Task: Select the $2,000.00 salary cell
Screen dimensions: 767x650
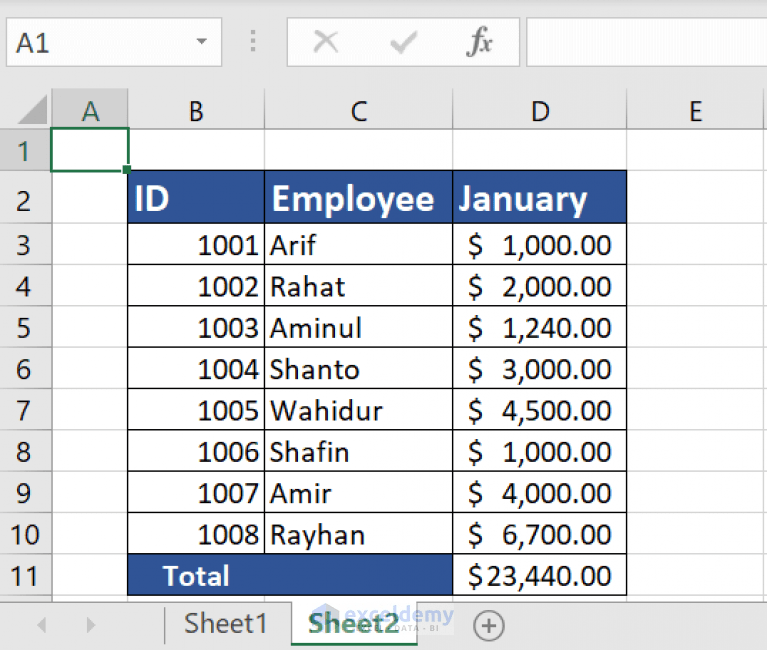Action: click(540, 286)
